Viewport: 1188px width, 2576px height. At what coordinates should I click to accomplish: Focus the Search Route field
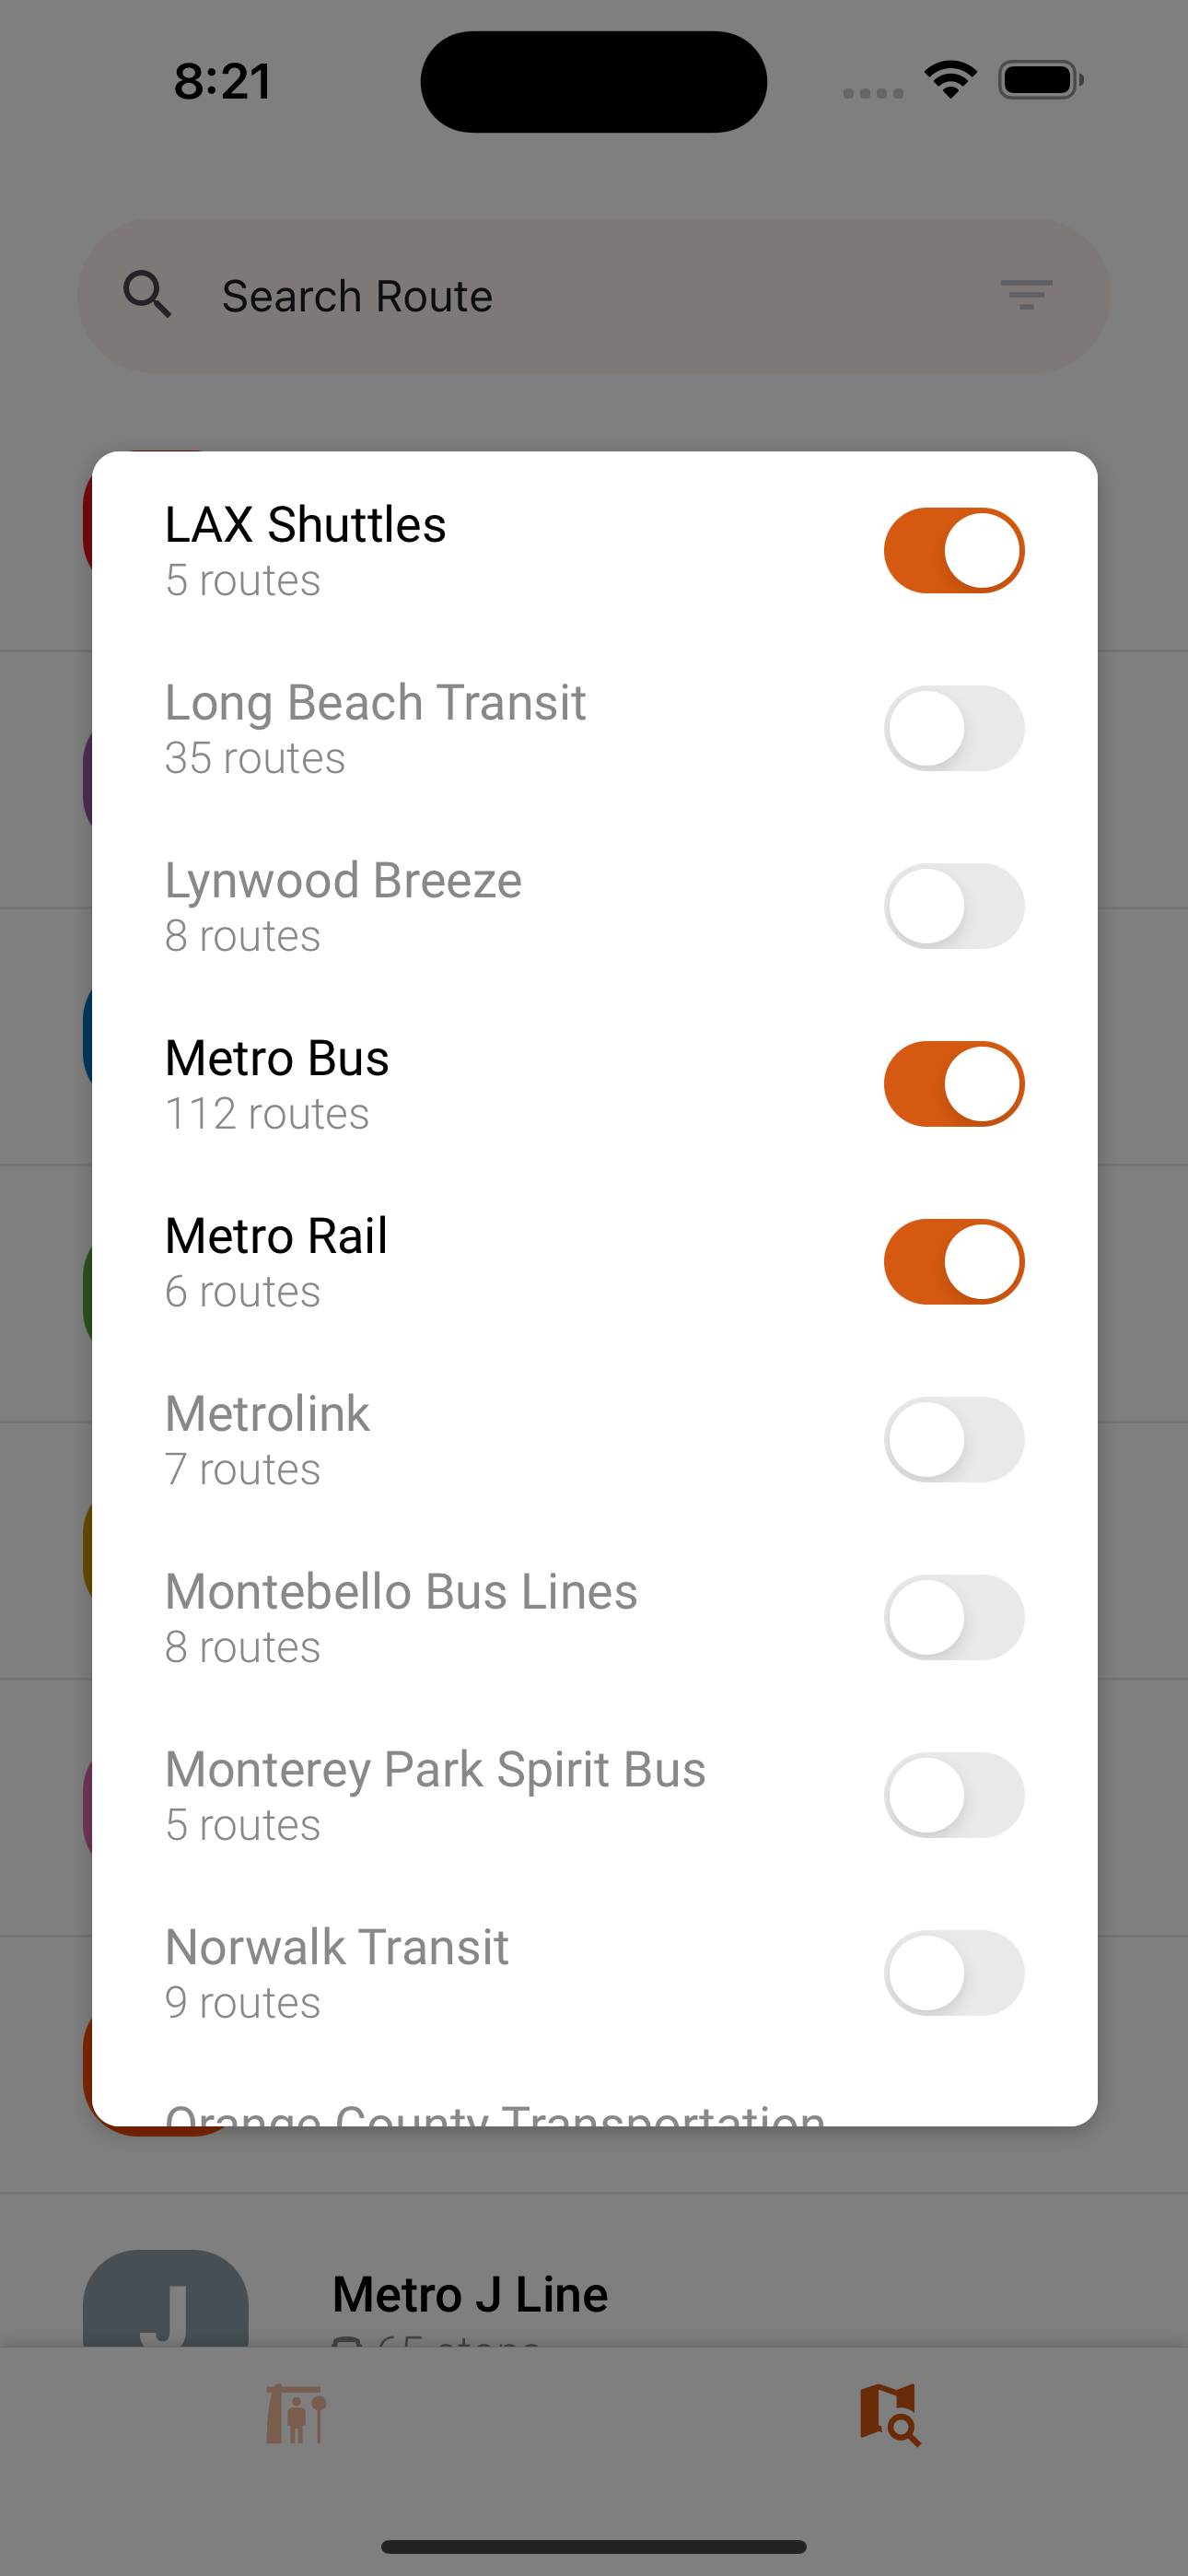(594, 296)
